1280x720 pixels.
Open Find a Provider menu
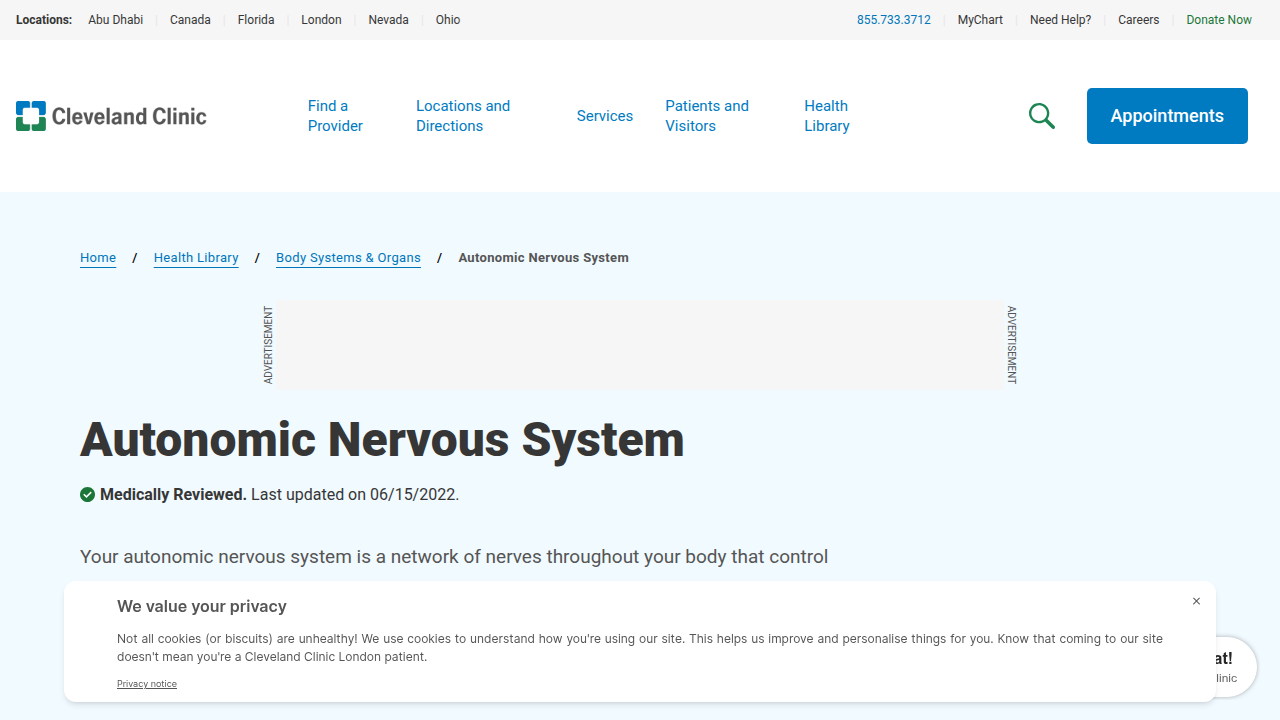[335, 116]
